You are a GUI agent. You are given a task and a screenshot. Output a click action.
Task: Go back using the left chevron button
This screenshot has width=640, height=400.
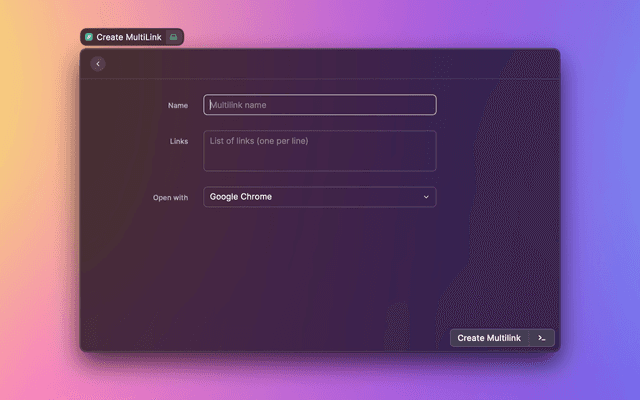(98, 64)
